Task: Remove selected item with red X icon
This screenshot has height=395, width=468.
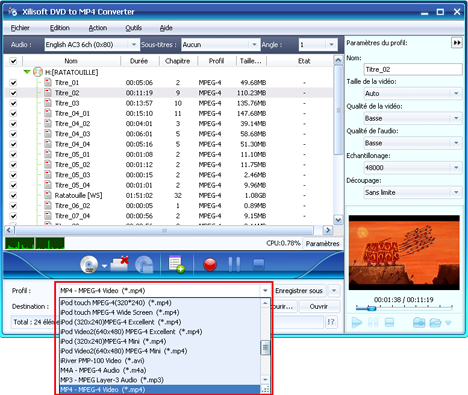Action: tap(119, 264)
